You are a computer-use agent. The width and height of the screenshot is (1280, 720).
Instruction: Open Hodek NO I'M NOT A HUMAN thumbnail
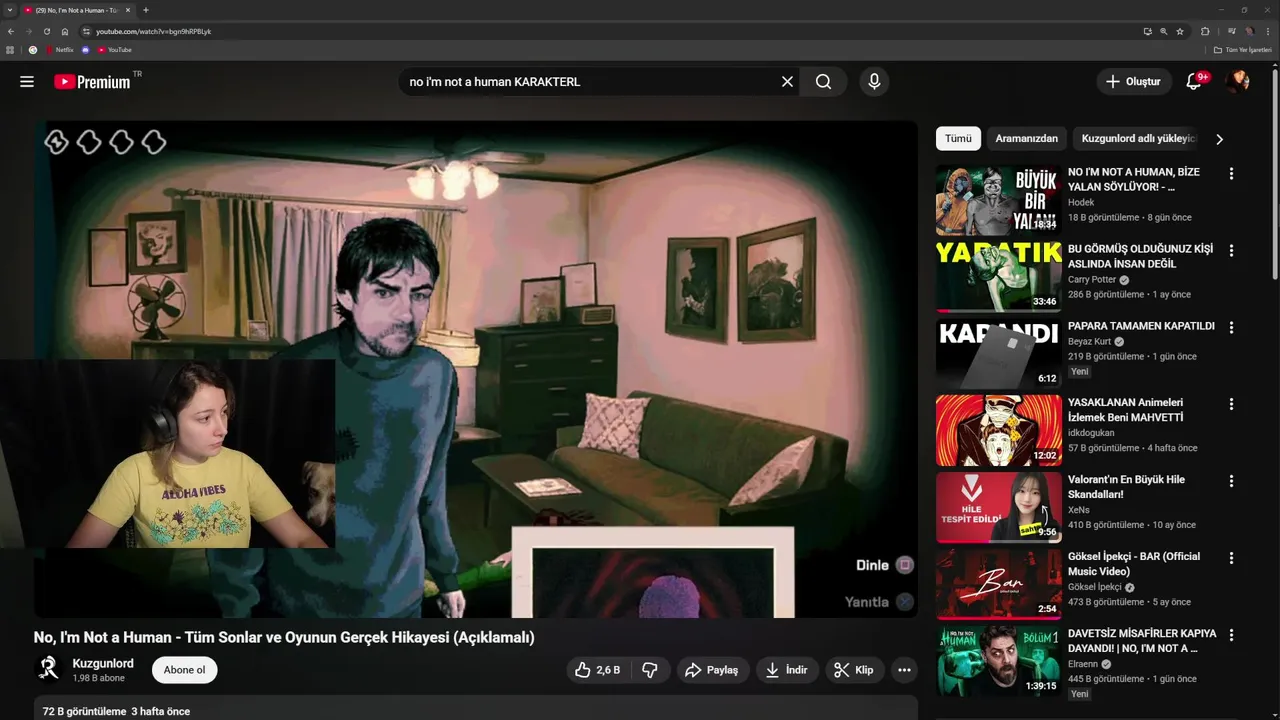(998, 200)
